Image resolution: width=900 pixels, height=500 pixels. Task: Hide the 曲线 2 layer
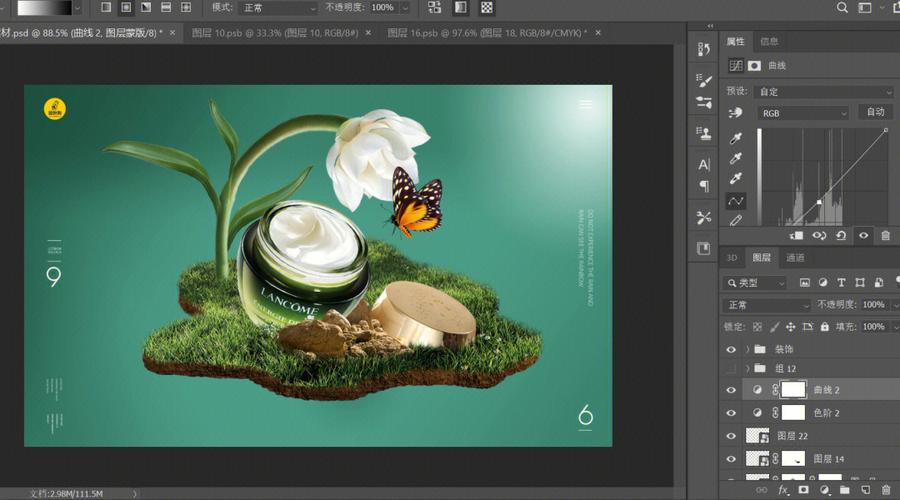(x=731, y=390)
